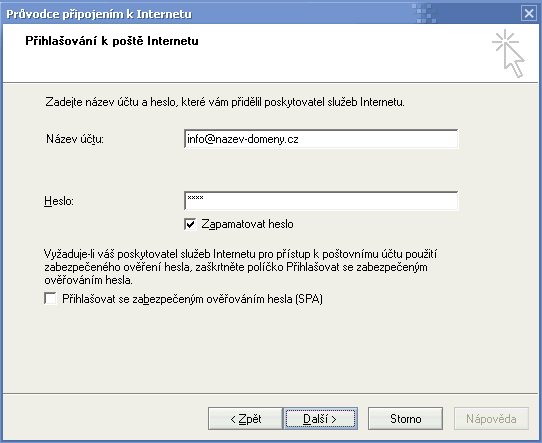Click the Přihlašování k poště Internetu heading

pyautogui.click(x=112, y=41)
